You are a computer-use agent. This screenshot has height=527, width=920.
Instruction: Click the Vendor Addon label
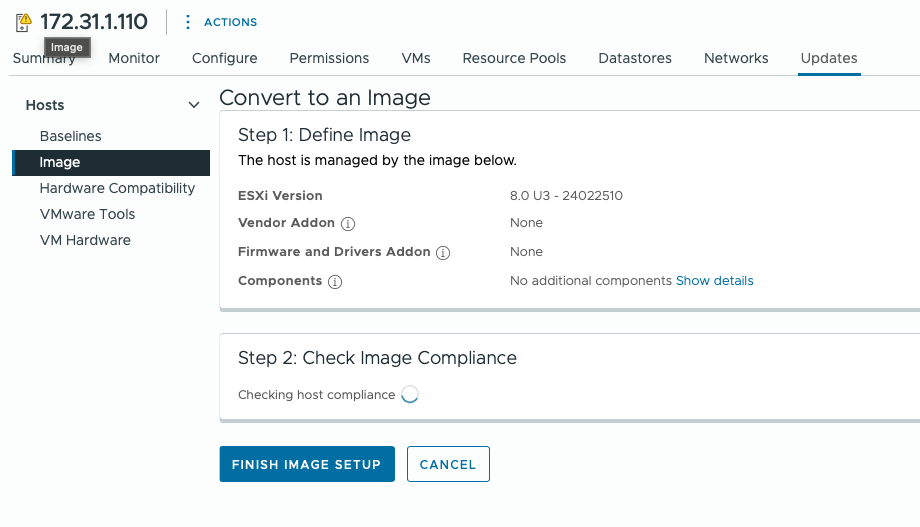(286, 223)
